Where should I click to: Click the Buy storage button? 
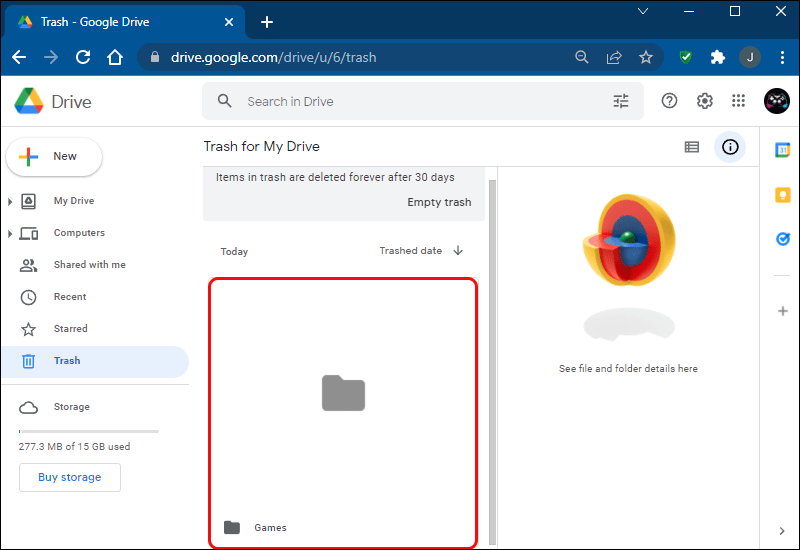[70, 478]
